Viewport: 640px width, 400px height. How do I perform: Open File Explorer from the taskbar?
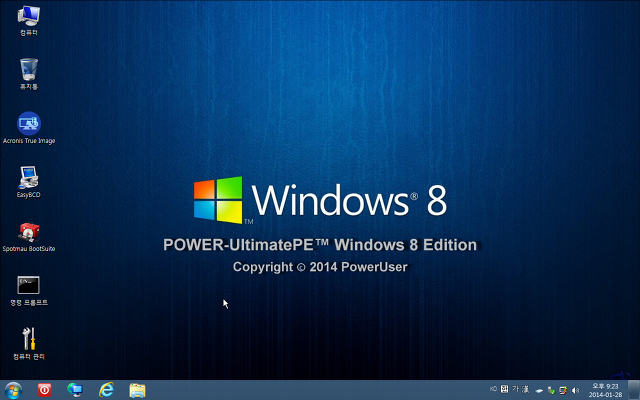[x=138, y=390]
